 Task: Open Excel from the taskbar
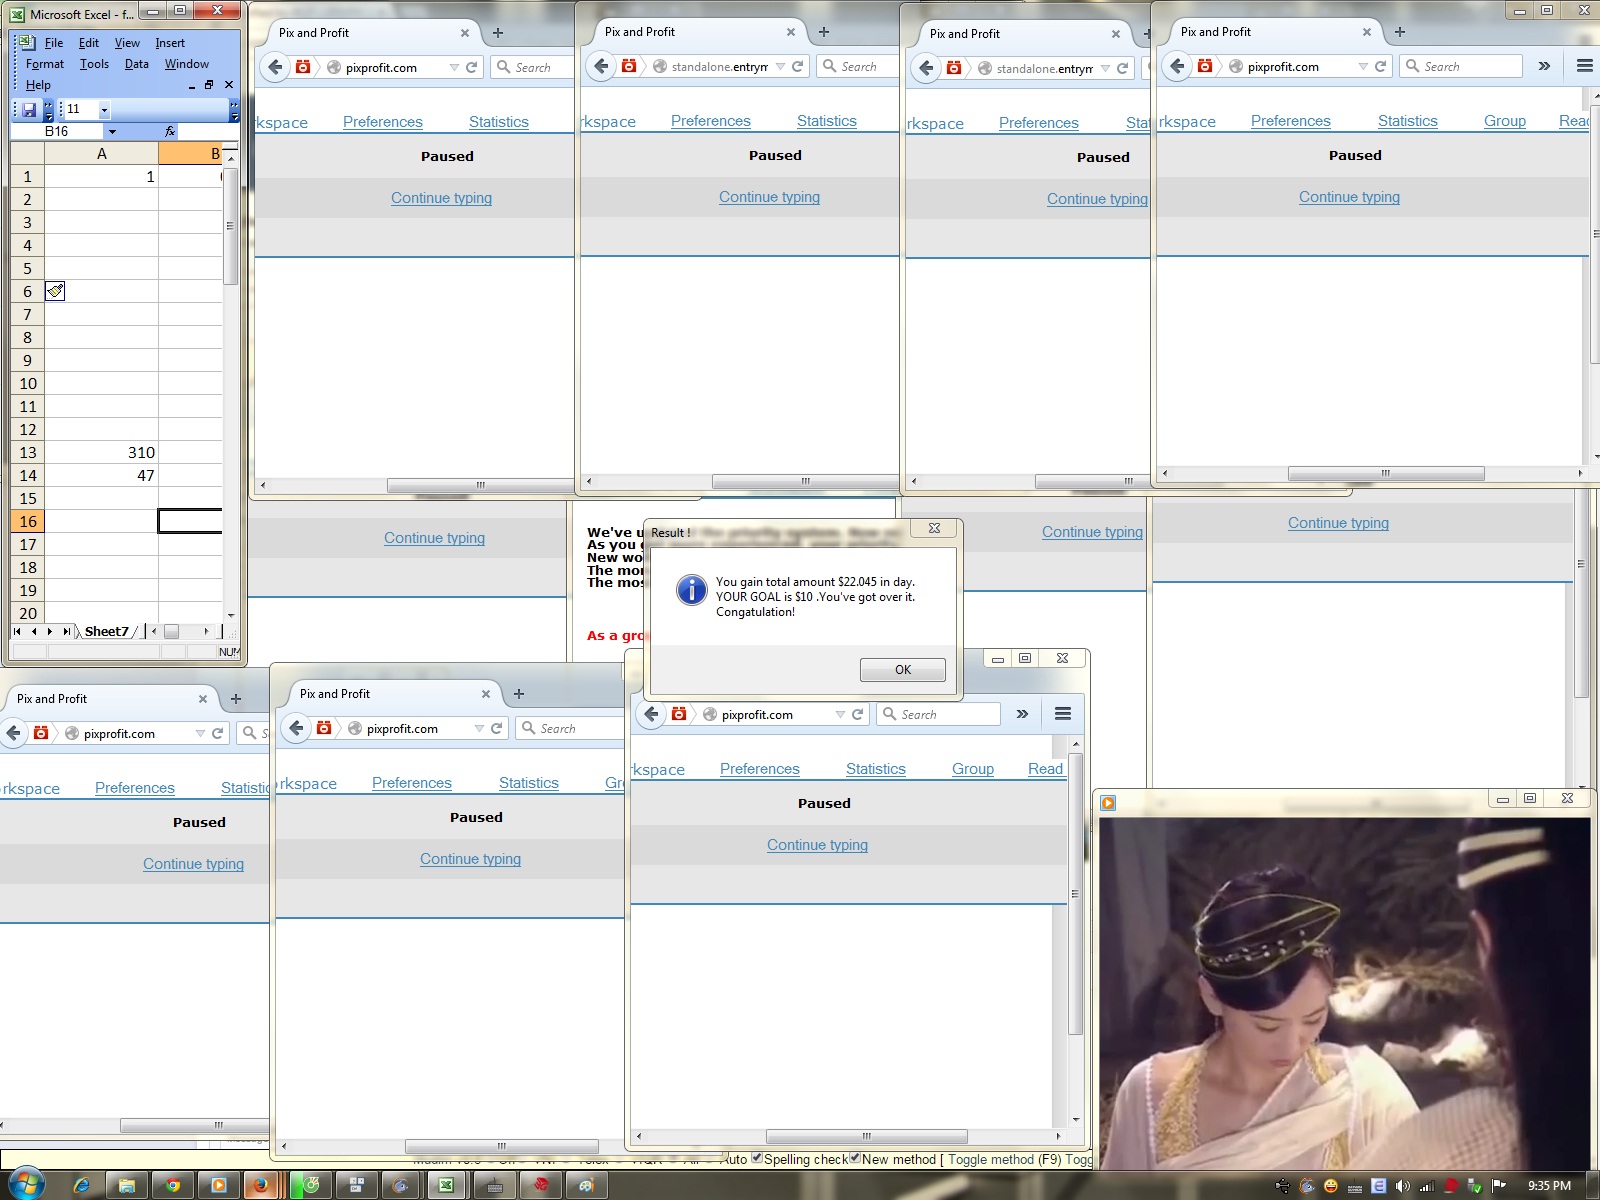point(446,1186)
